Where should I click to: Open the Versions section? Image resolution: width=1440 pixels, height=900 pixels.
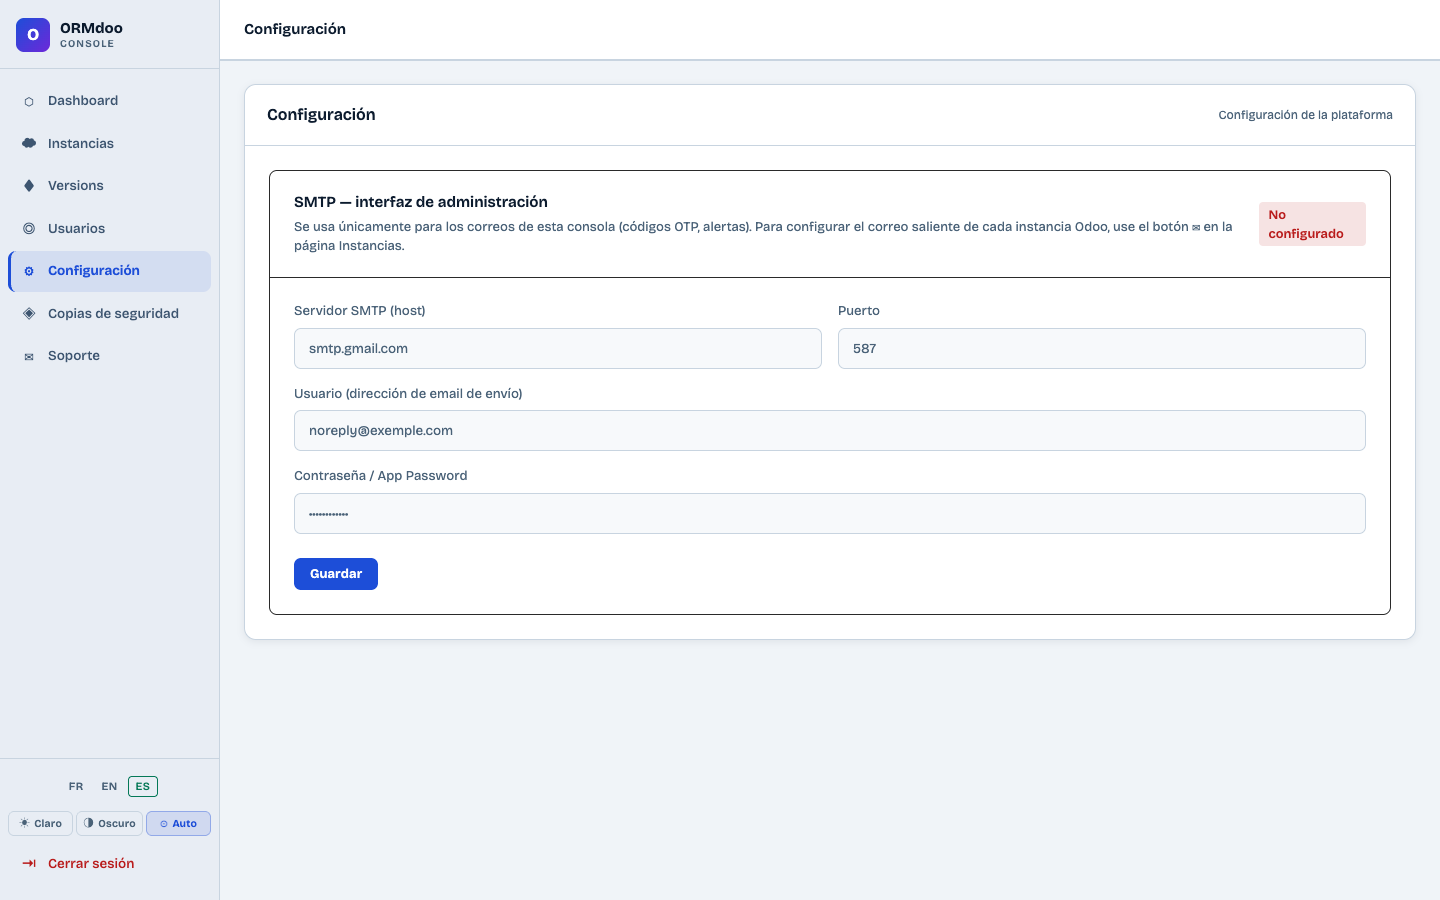coord(110,186)
